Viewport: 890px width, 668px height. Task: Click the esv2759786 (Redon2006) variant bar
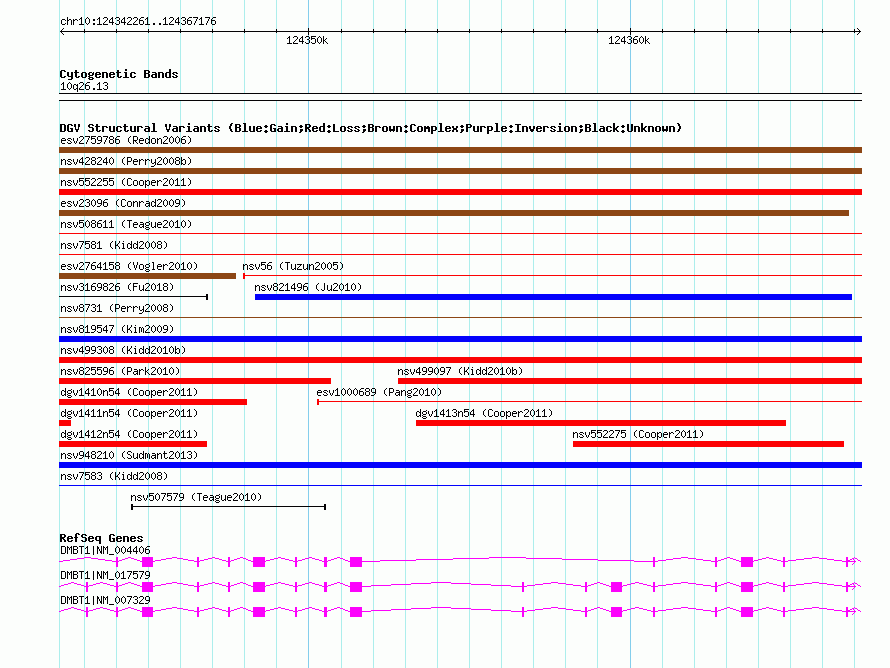460,150
